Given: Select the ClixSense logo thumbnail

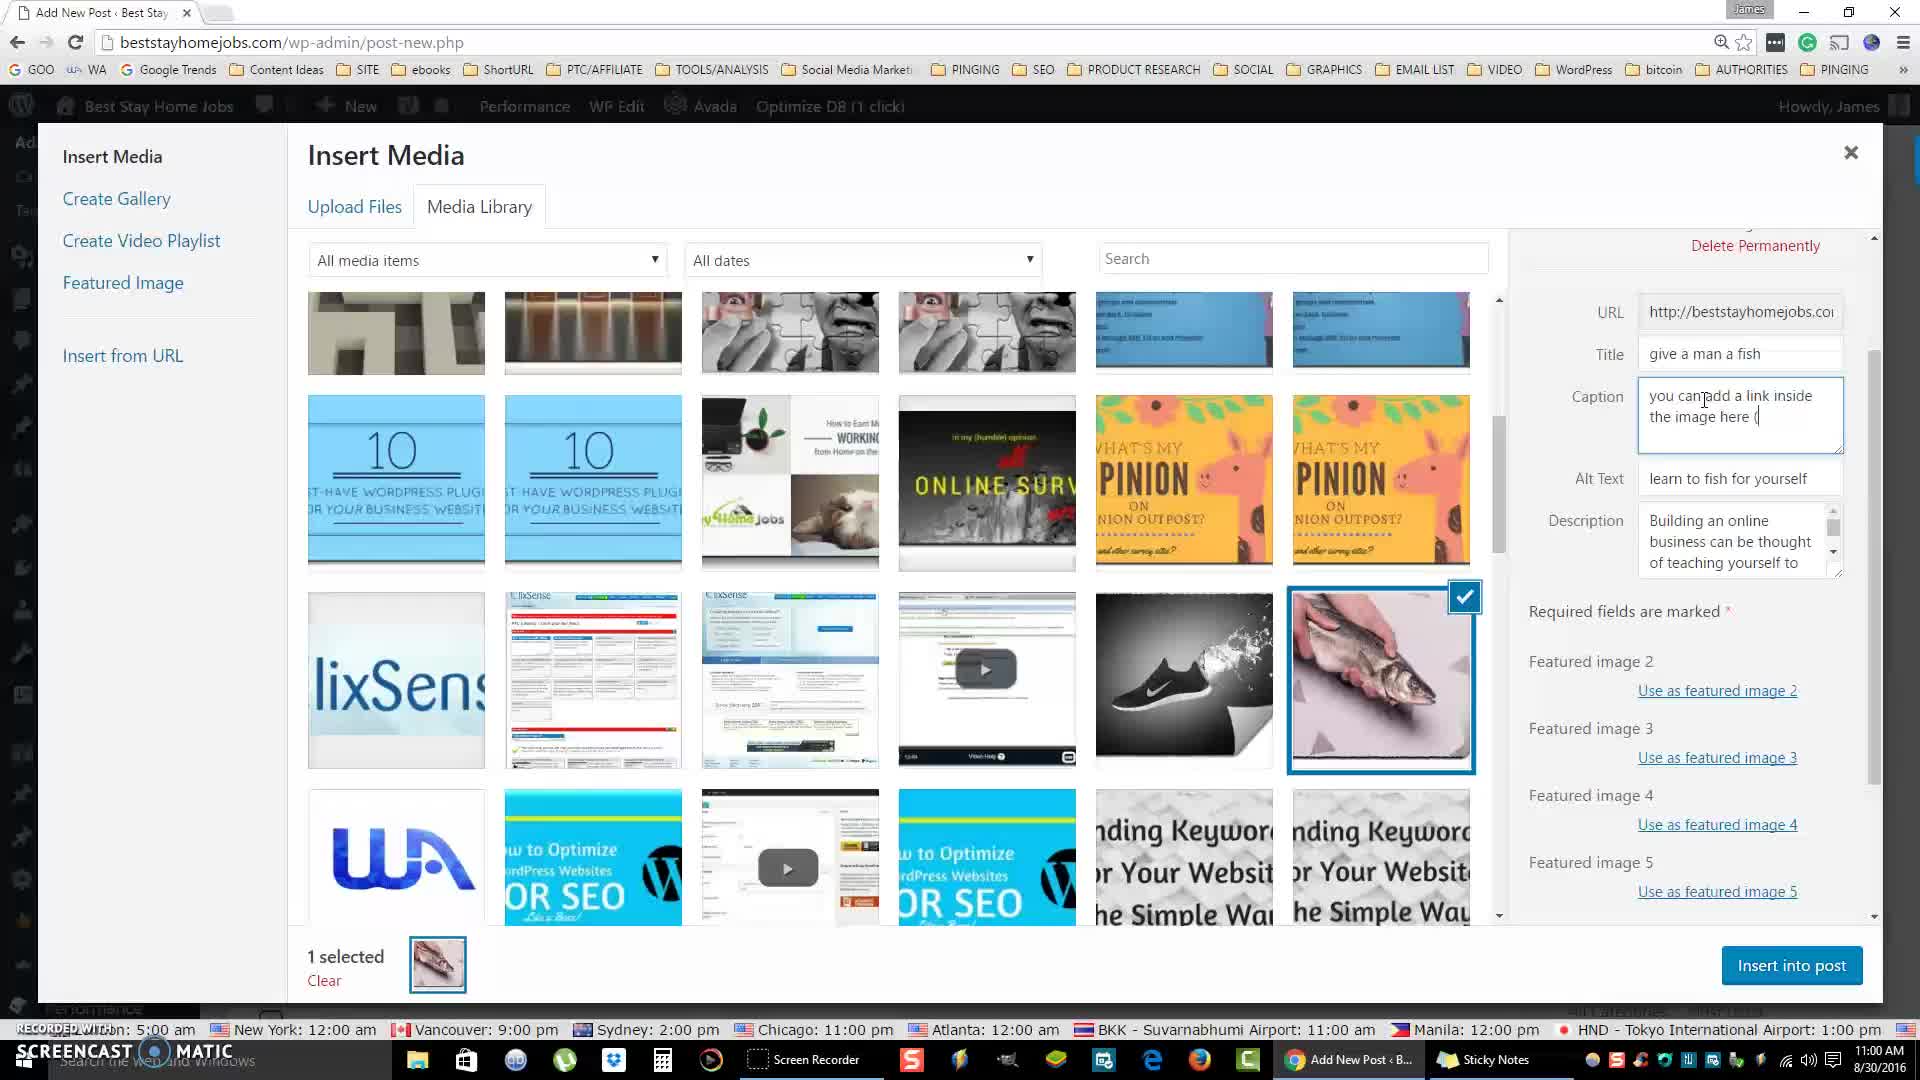Looking at the screenshot, I should click(396, 680).
